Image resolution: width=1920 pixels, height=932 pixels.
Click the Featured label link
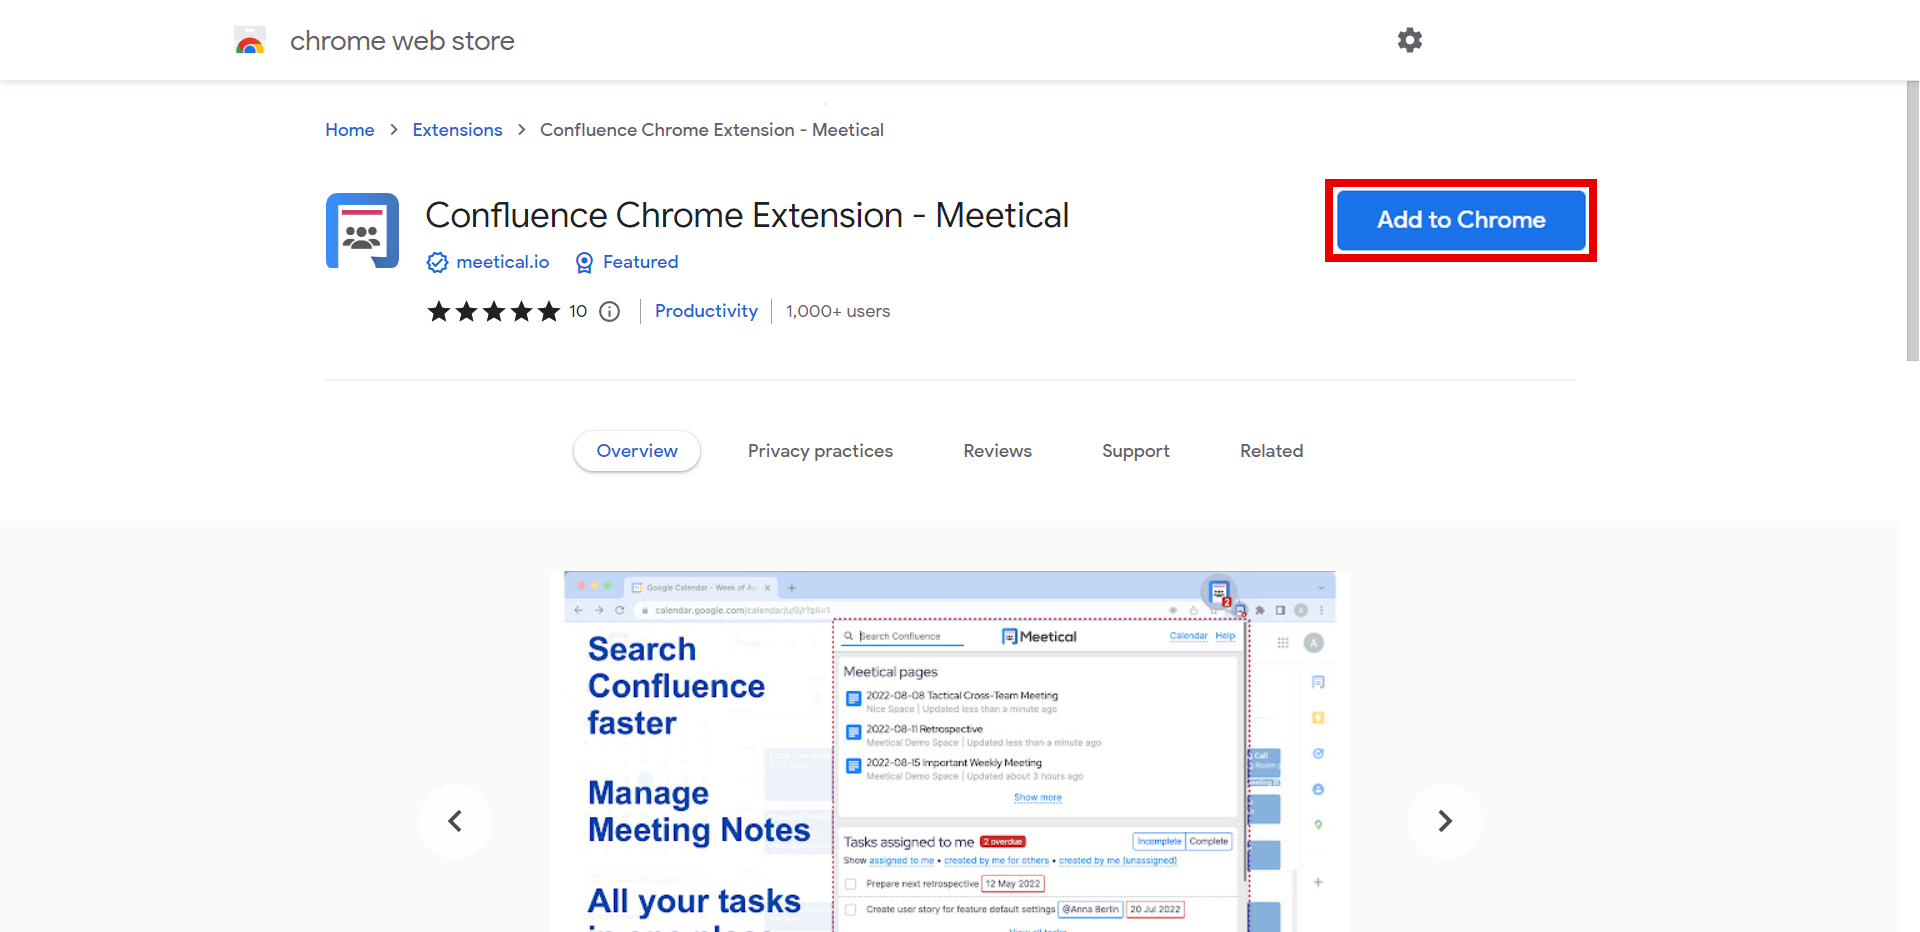click(x=641, y=262)
